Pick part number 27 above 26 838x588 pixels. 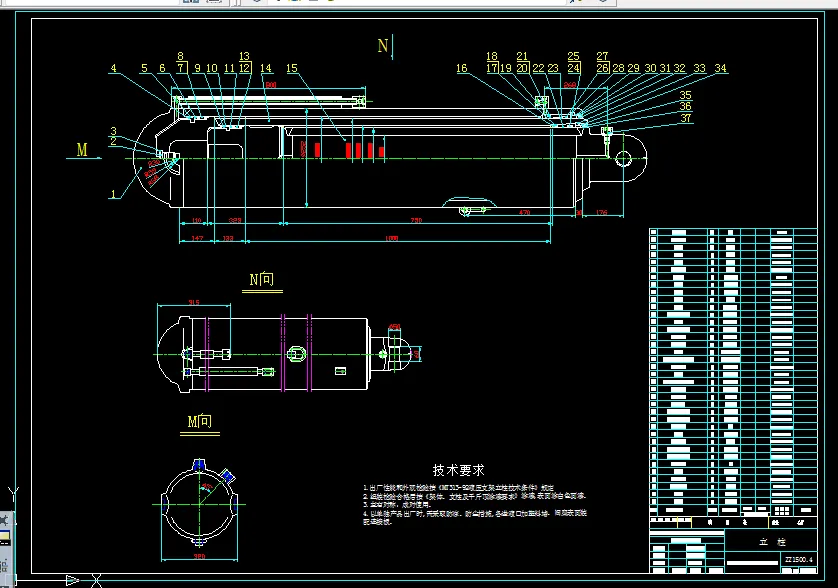[x=602, y=56]
